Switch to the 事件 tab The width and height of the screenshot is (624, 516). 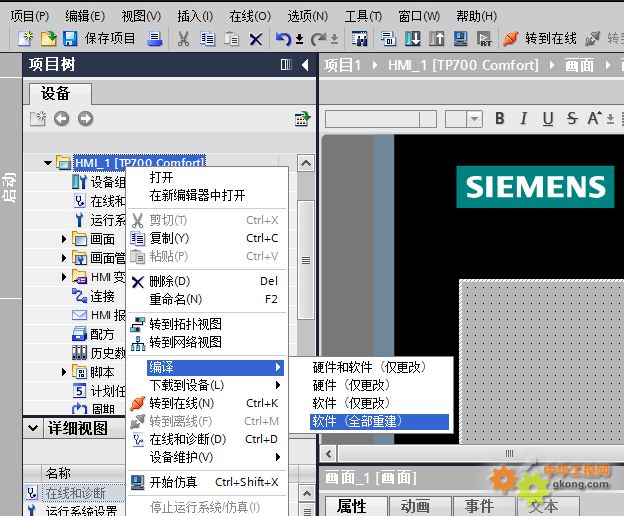pos(484,506)
